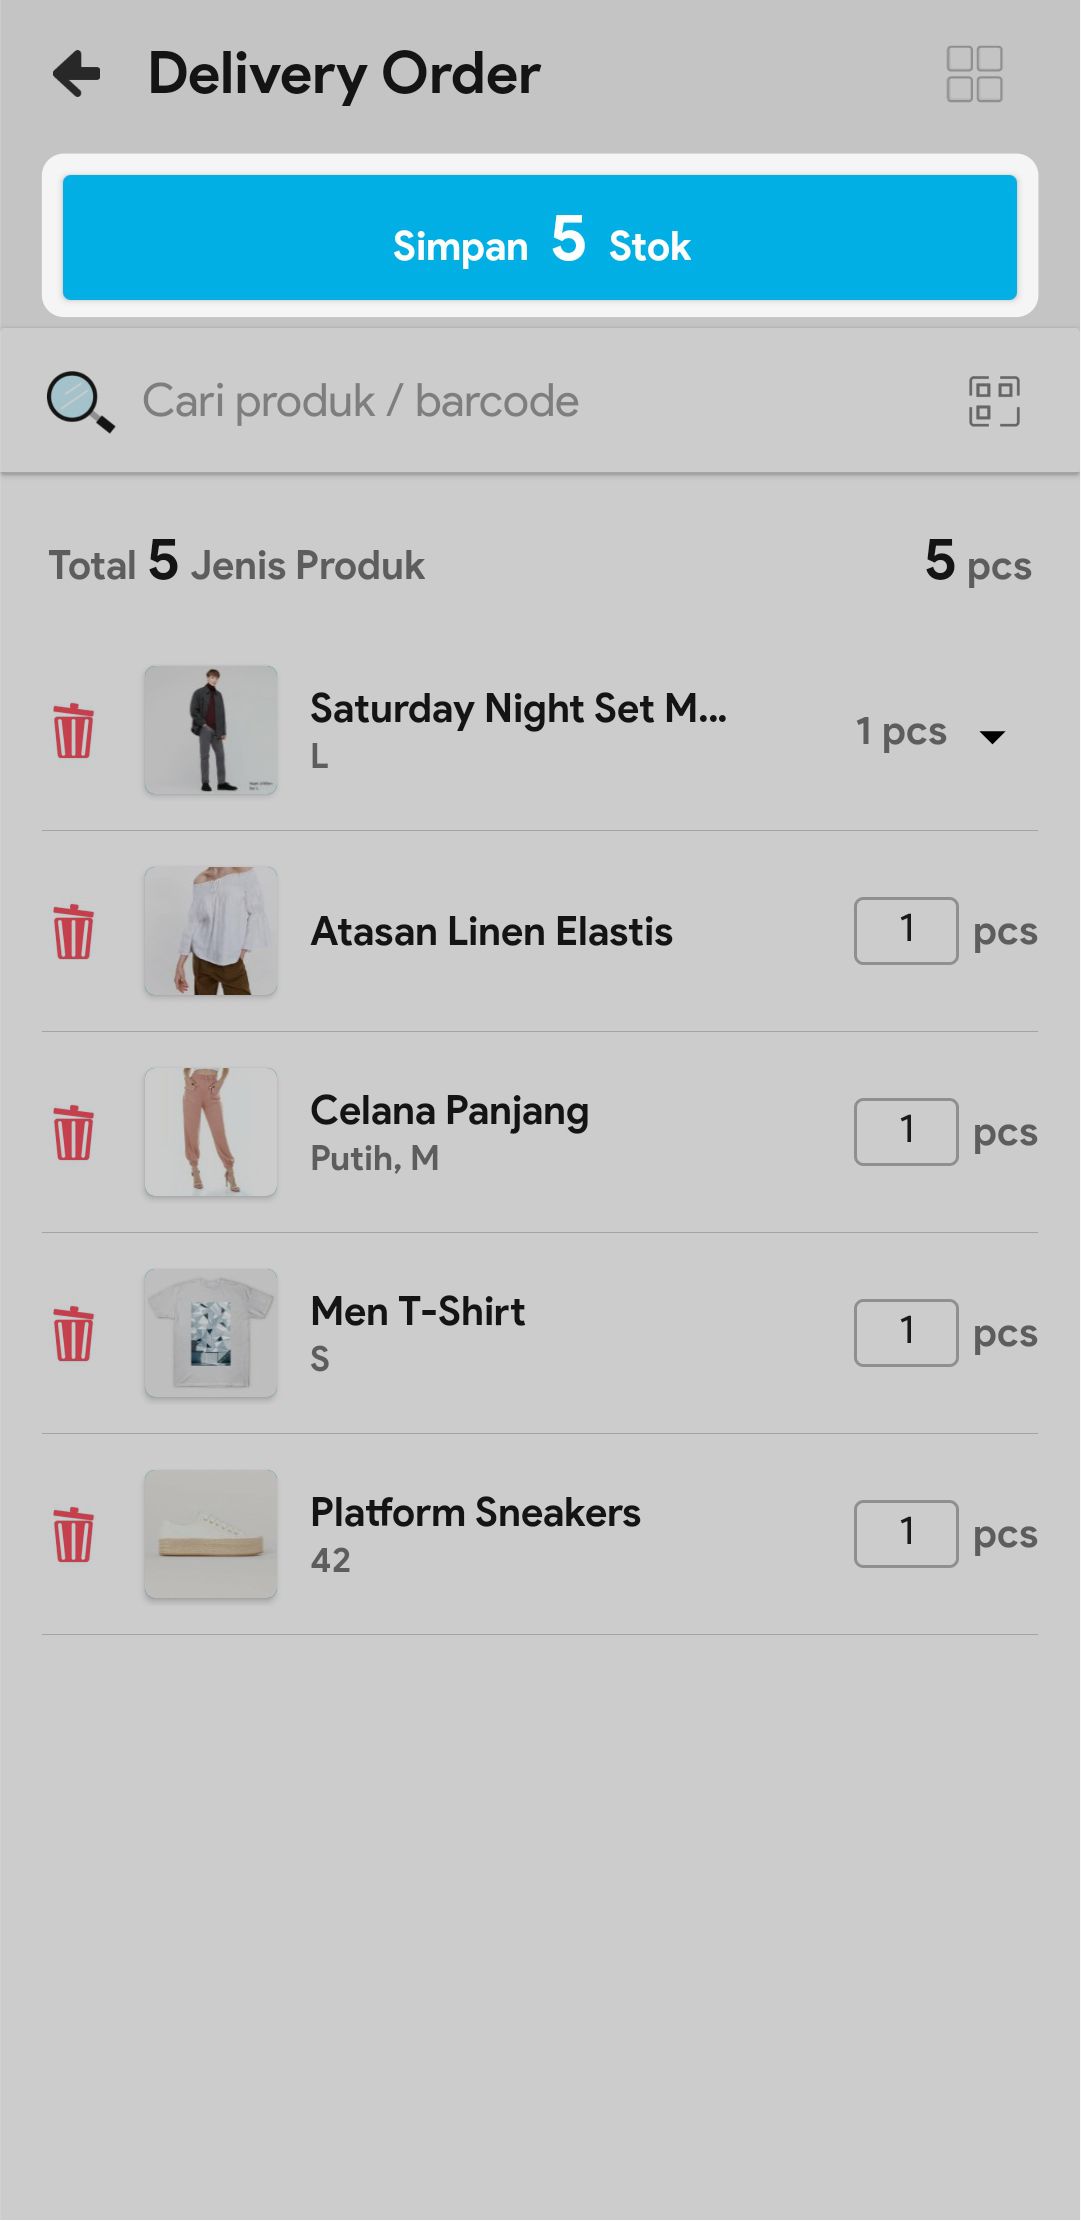Click the magnifying glass search icon
The width and height of the screenshot is (1081, 2221).
[x=80, y=402]
